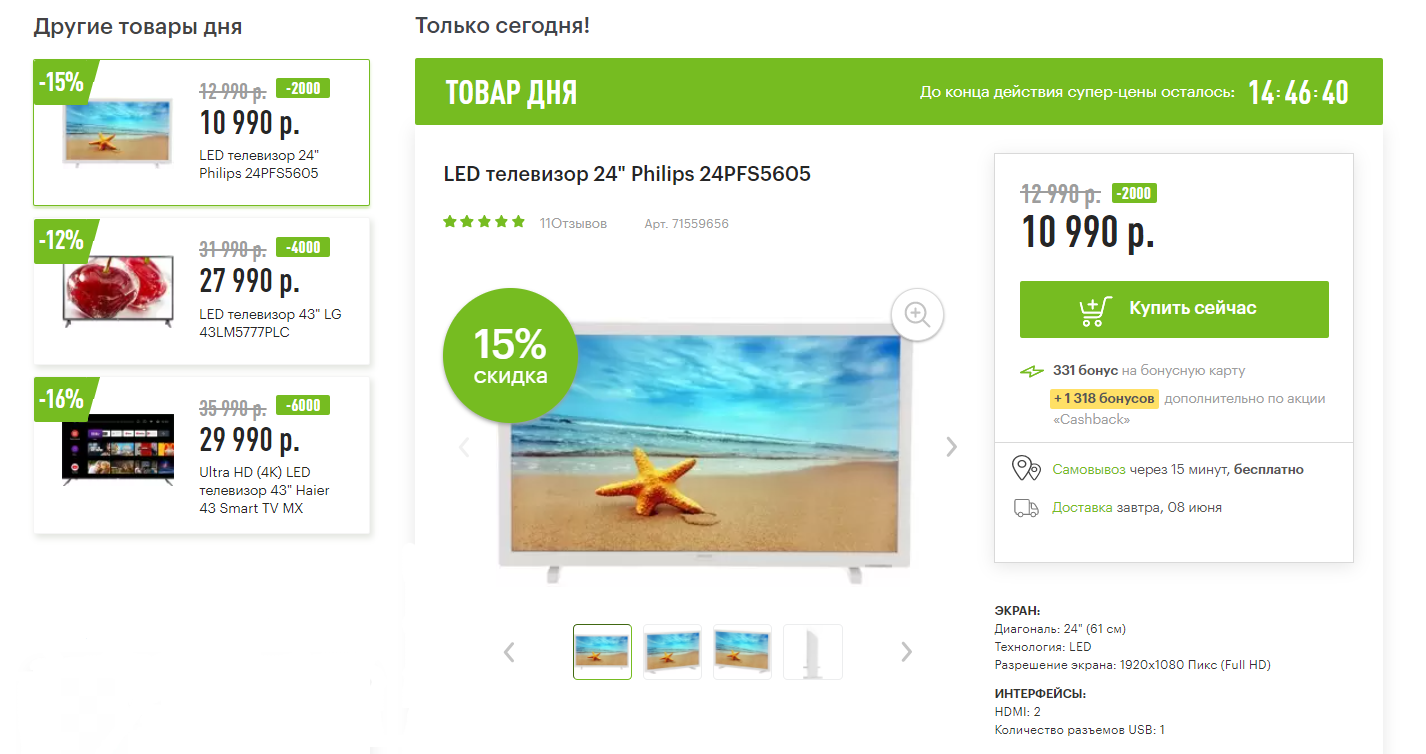Click the 15% скидка round badge
Screen dimensions: 1426x754
point(510,355)
